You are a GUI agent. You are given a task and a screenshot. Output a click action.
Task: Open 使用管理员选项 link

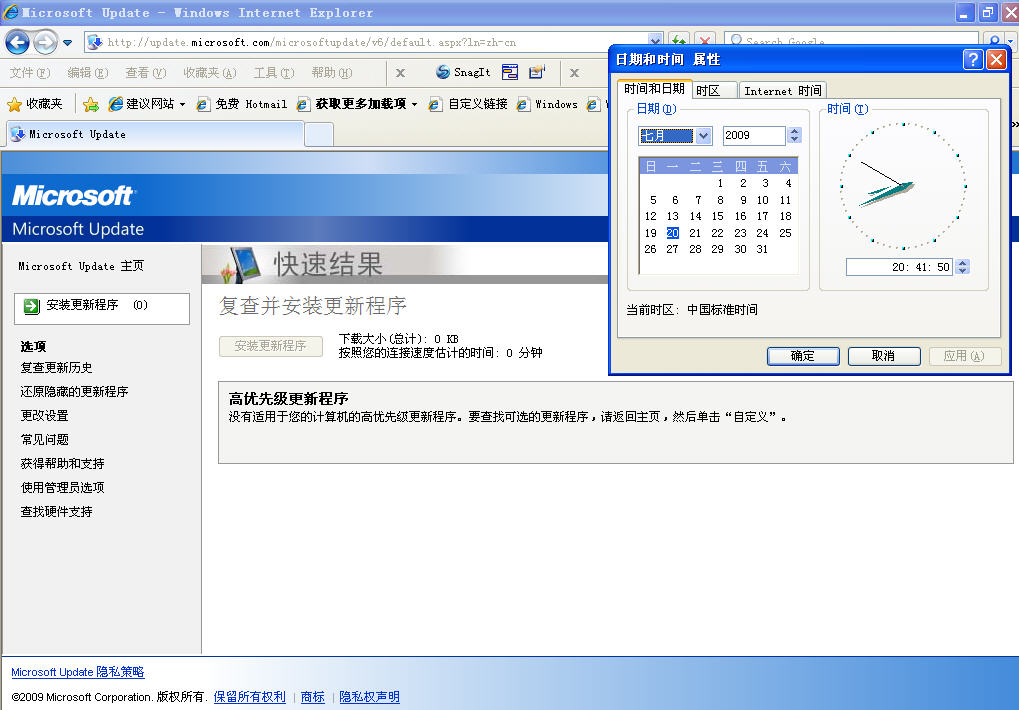(x=62, y=488)
